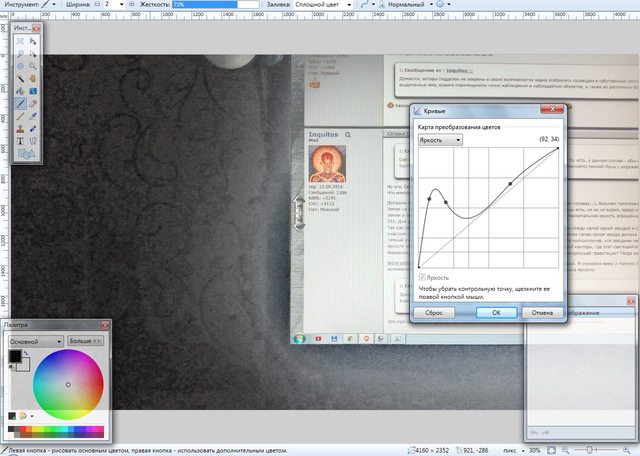Open the Основной color selector dropdown

pyautogui.click(x=36, y=341)
